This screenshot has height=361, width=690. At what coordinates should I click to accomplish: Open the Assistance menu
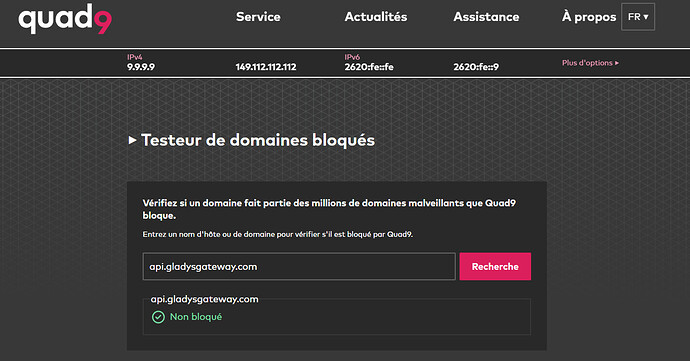click(486, 17)
